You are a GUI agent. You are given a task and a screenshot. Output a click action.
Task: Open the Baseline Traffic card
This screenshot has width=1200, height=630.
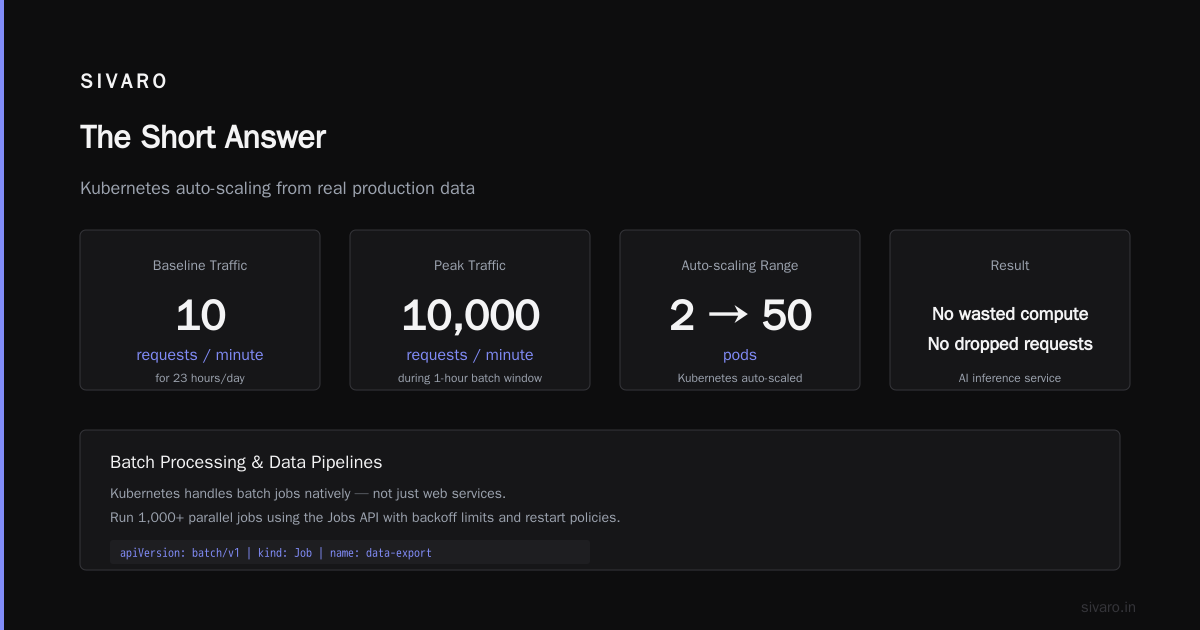point(200,310)
